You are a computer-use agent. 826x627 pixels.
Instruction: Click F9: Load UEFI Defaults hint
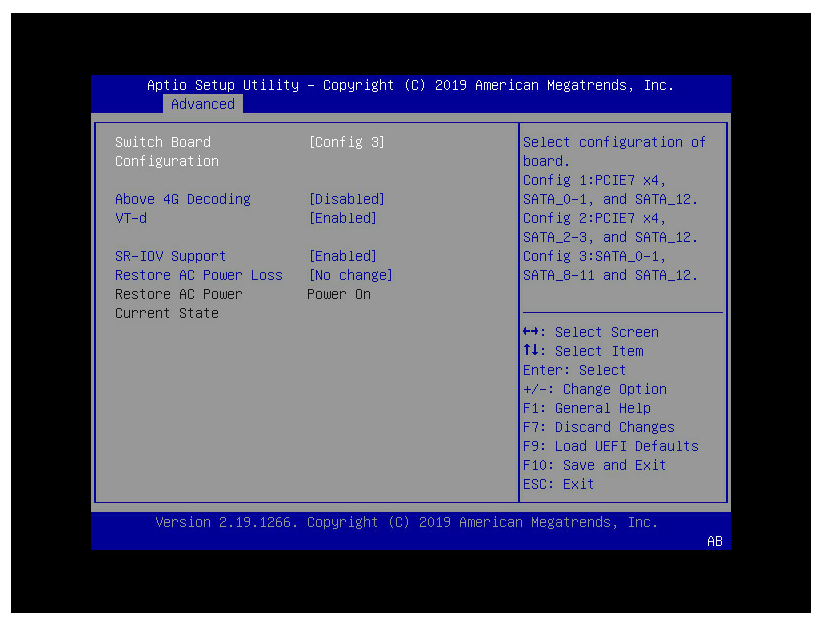611,446
